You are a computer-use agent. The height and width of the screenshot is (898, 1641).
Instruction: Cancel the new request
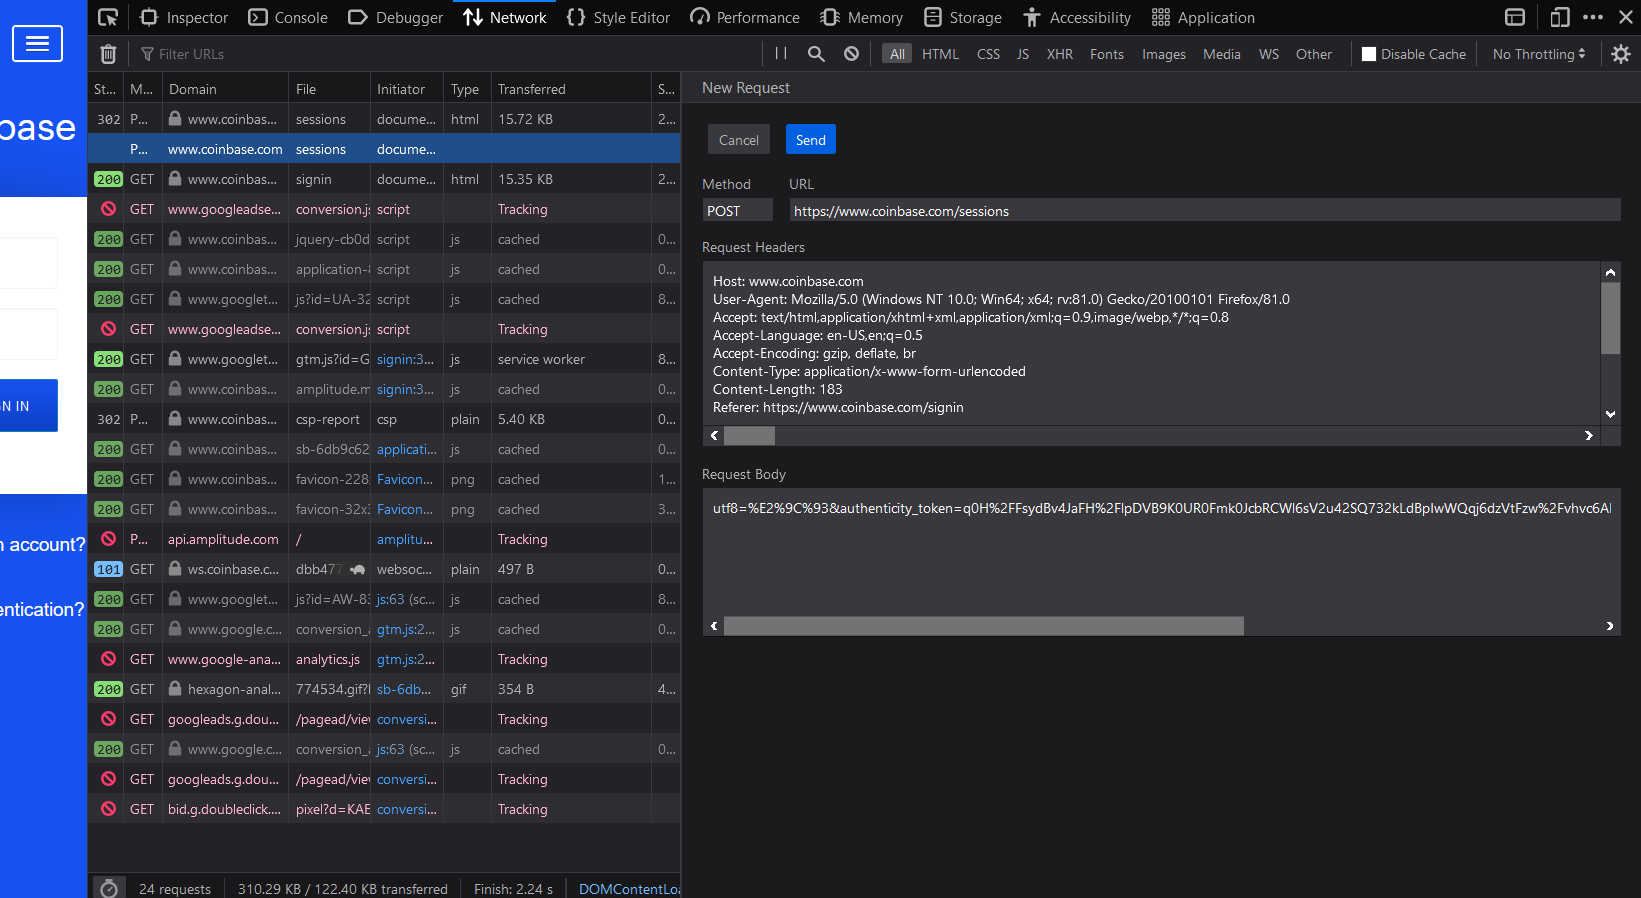[x=739, y=140]
